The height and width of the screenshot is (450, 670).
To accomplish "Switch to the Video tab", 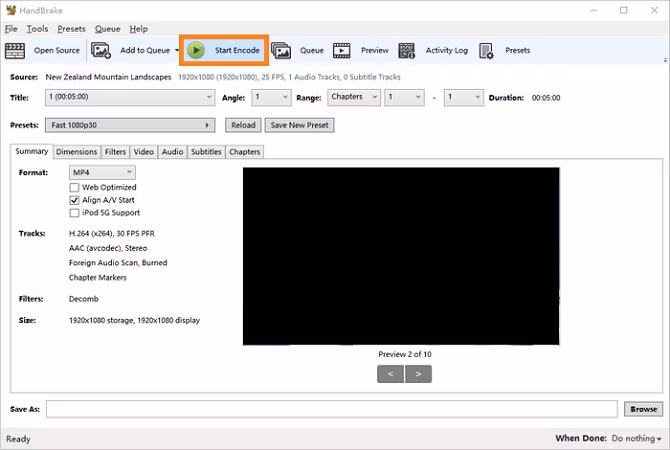I will coord(144,152).
